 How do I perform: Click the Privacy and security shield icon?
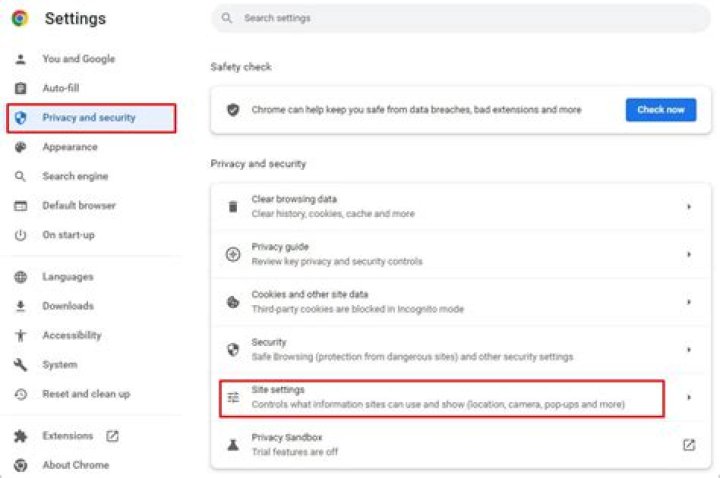pos(20,118)
